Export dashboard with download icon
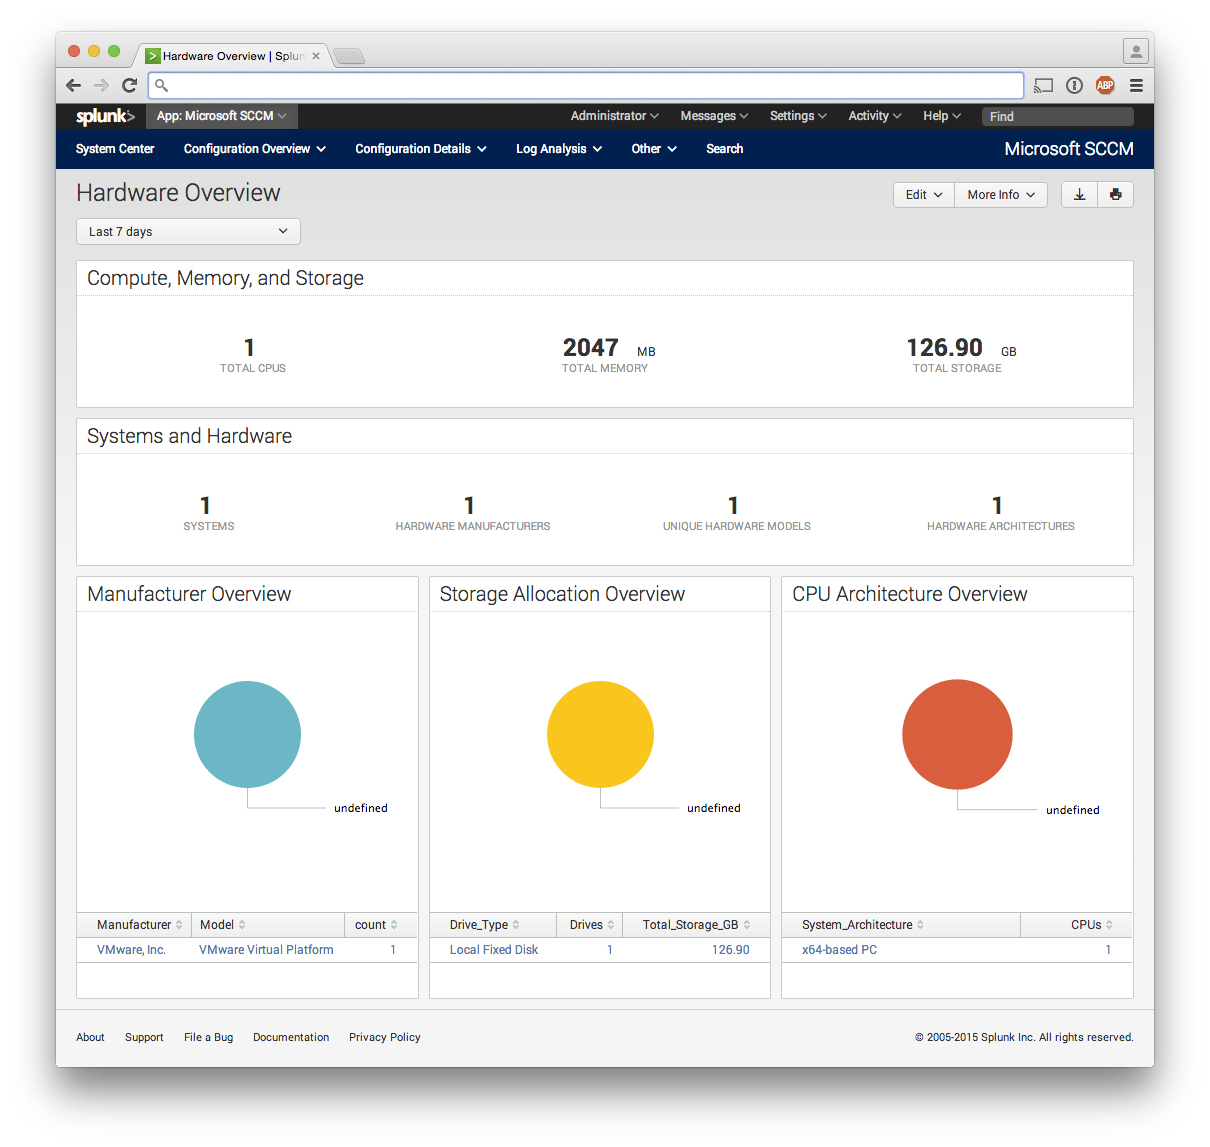 pyautogui.click(x=1079, y=195)
